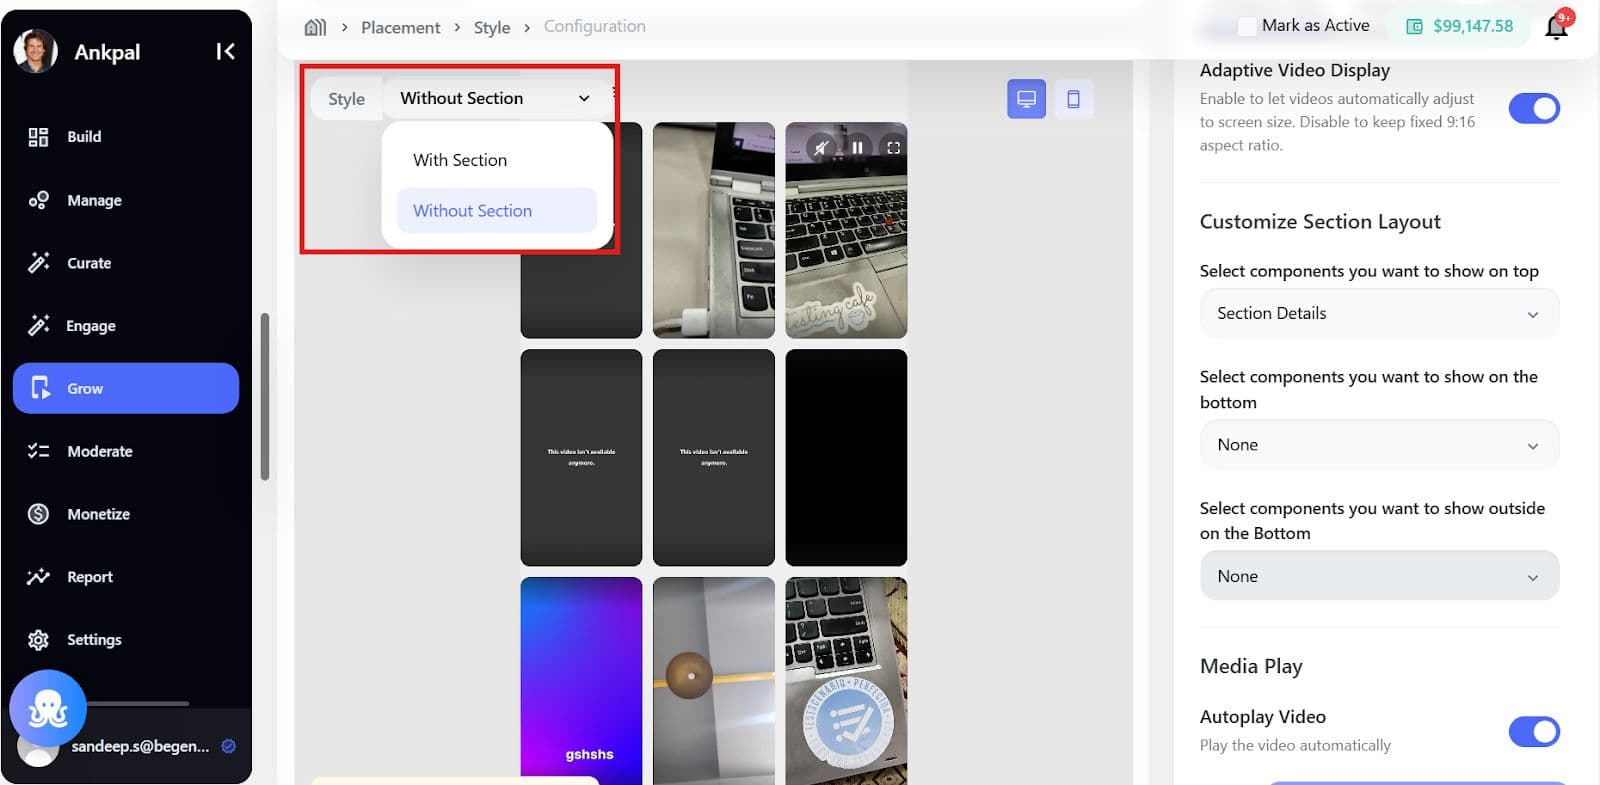1600x785 pixels.
Task: Unmute the playing video
Action: pyautogui.click(x=821, y=148)
